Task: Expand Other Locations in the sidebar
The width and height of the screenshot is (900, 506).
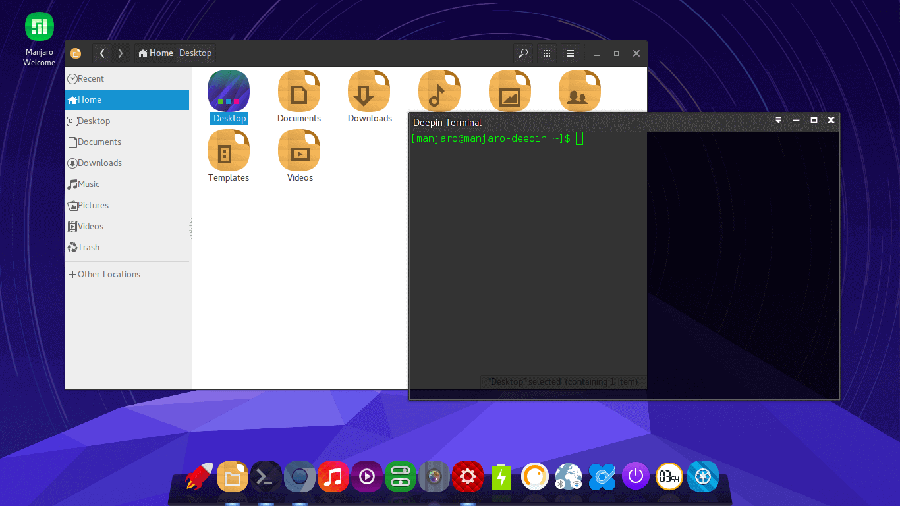Action: pos(104,274)
